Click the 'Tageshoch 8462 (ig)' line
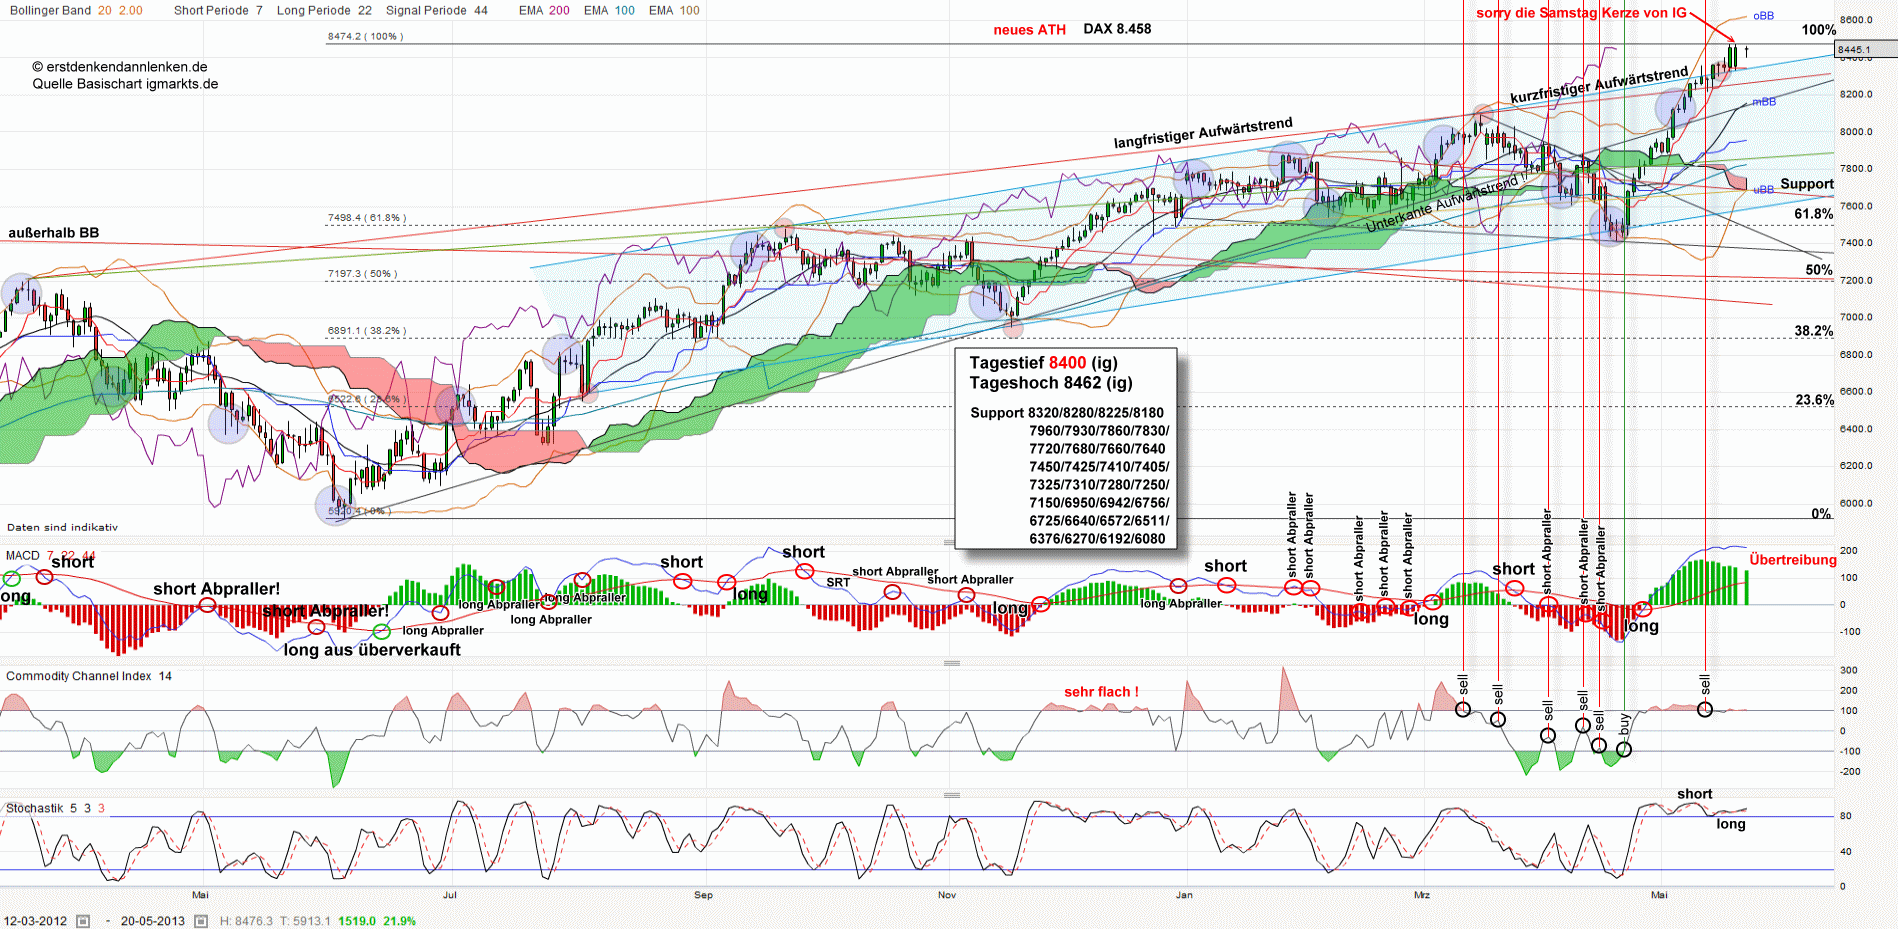1898x929 pixels. (1050, 382)
